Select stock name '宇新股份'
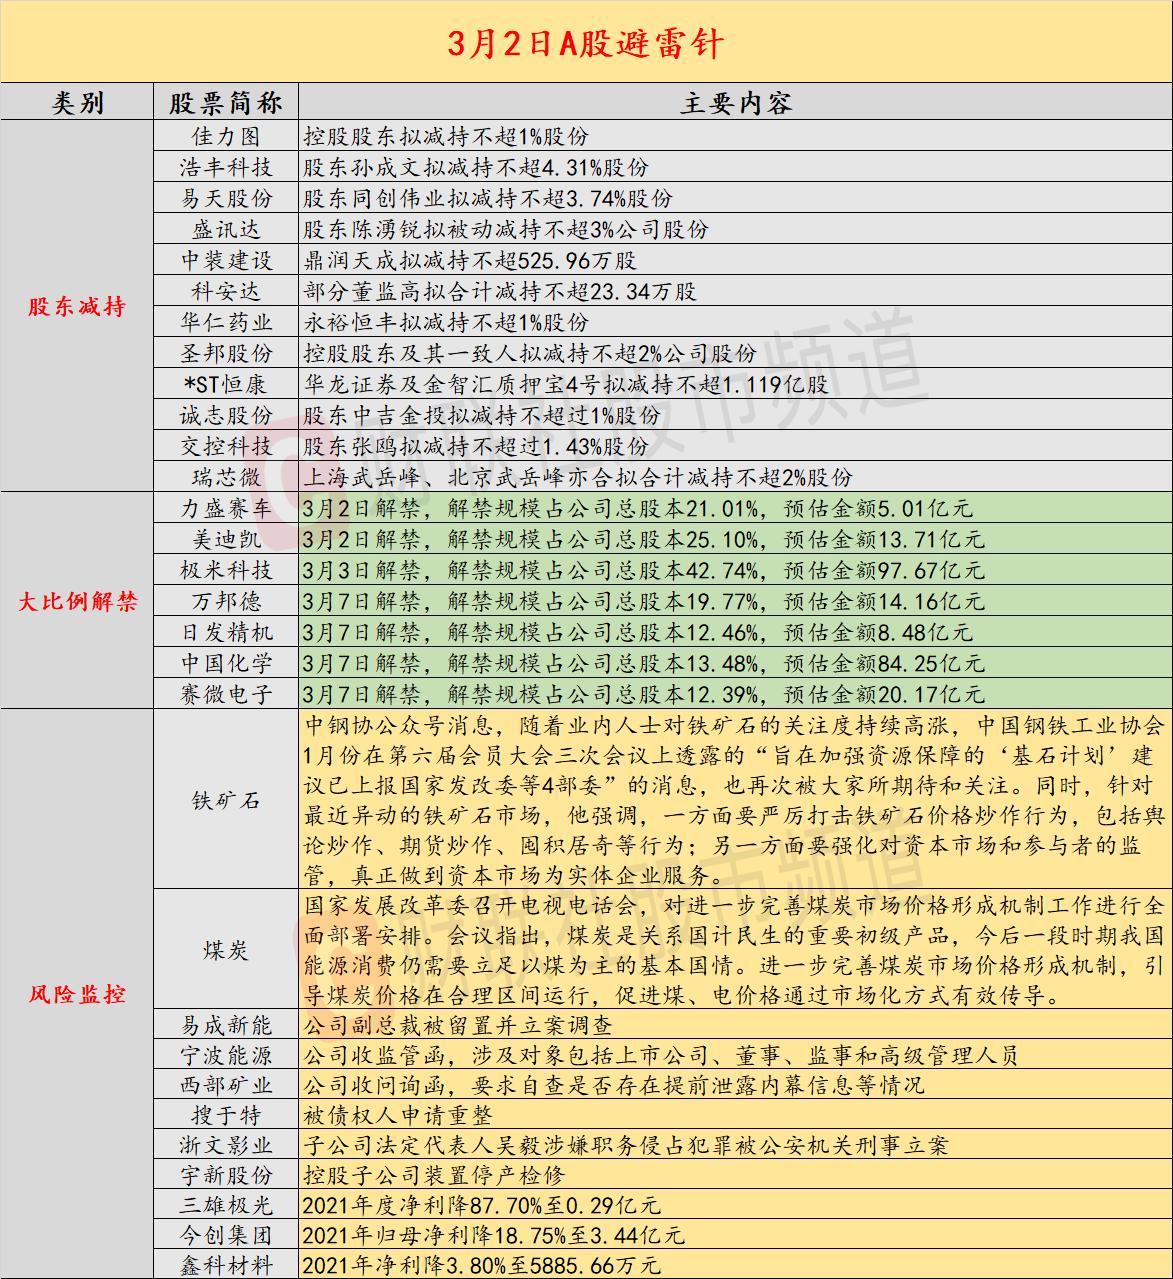The image size is (1173, 1279). point(226,1175)
